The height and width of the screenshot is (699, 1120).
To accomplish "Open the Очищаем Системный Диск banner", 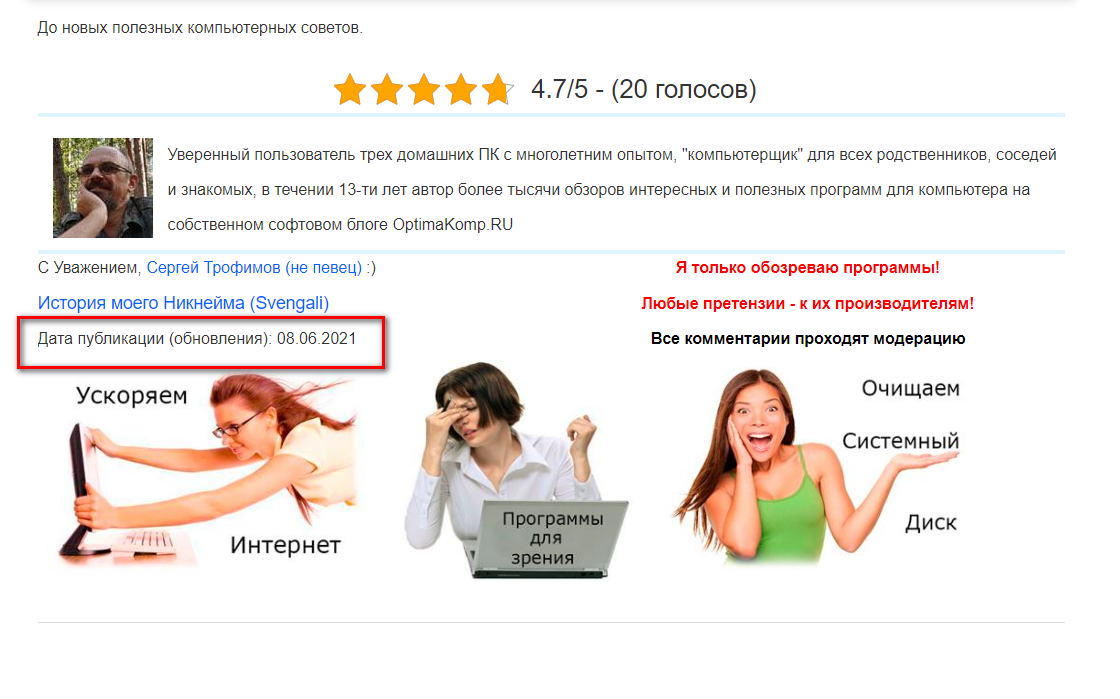I will point(816,466).
